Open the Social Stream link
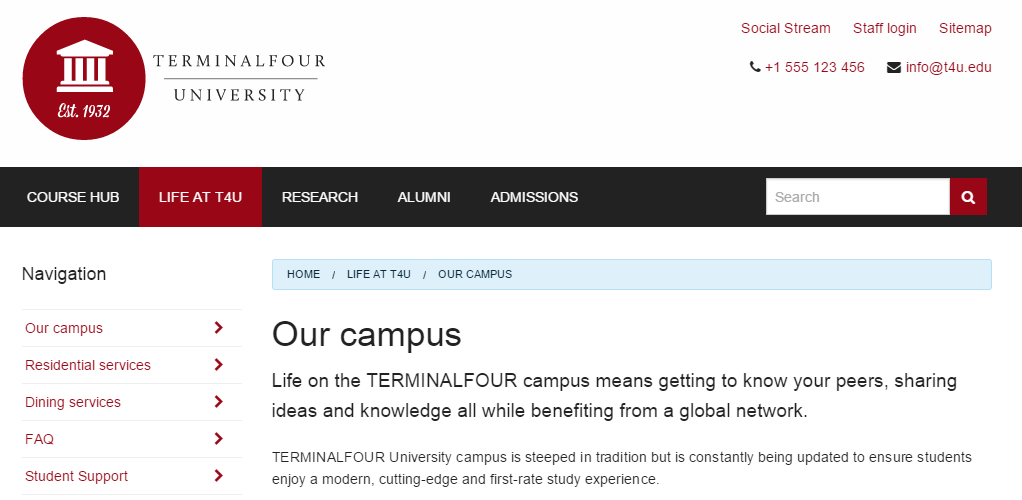Viewport: 1022px width, 500px height. (785, 28)
